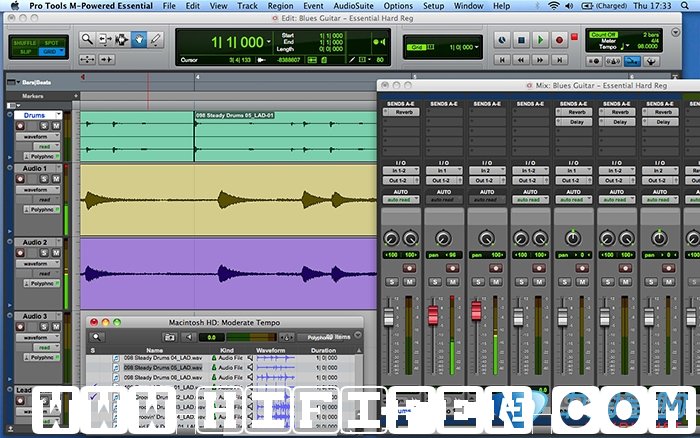This screenshot has width=700, height=438.
Task: Open Spotlight search in the menu bar
Action: click(x=685, y=6)
